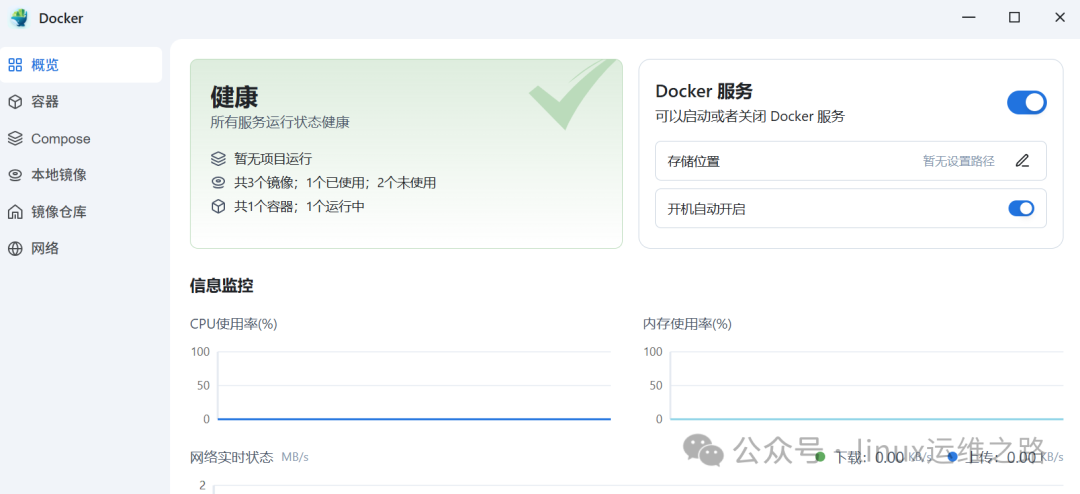Image resolution: width=1080 pixels, height=494 pixels.
Task: Click the memory usage chart area
Action: point(866,385)
